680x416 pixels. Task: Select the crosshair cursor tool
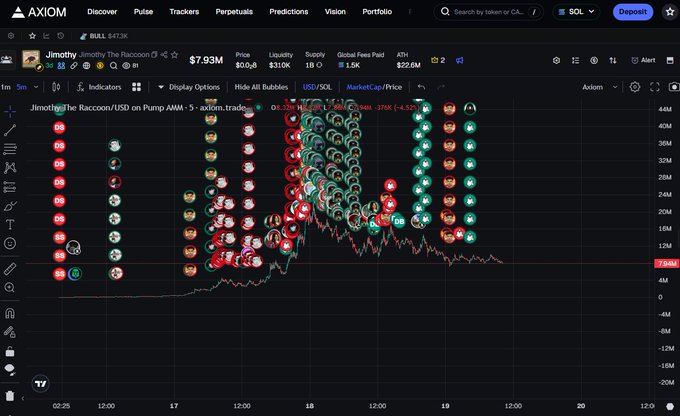[x=10, y=111]
